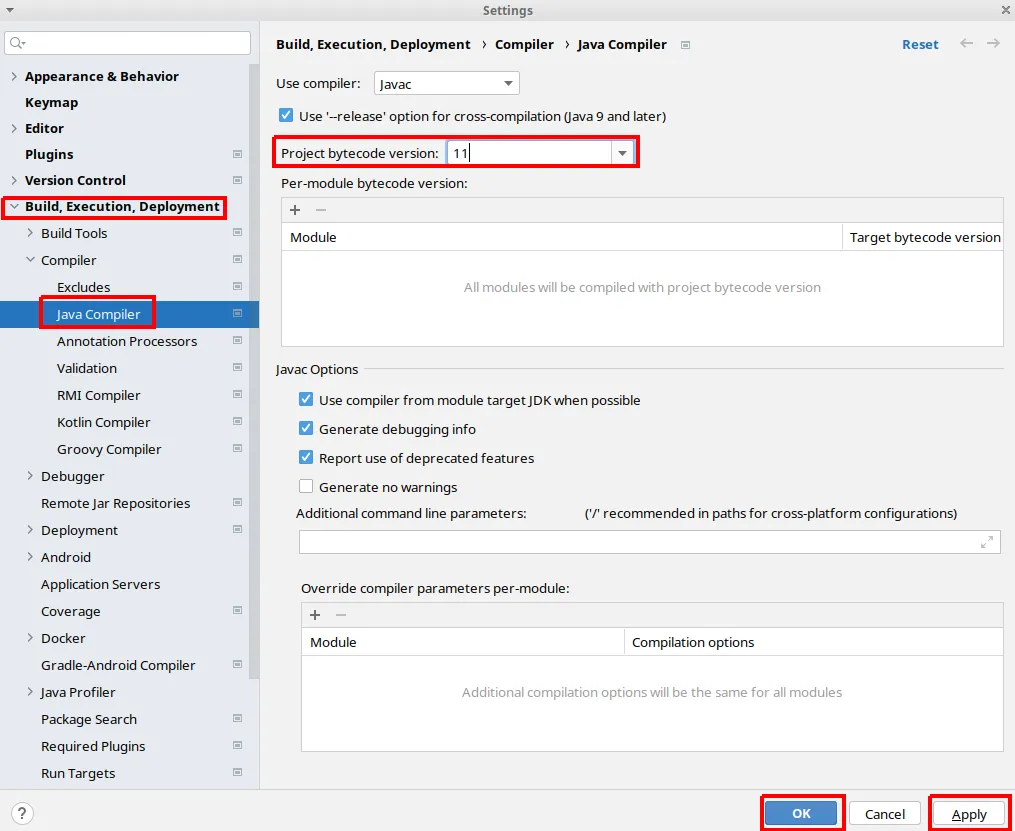Click the project icon beside Build Tools
This screenshot has height=831, width=1015.
(238, 233)
